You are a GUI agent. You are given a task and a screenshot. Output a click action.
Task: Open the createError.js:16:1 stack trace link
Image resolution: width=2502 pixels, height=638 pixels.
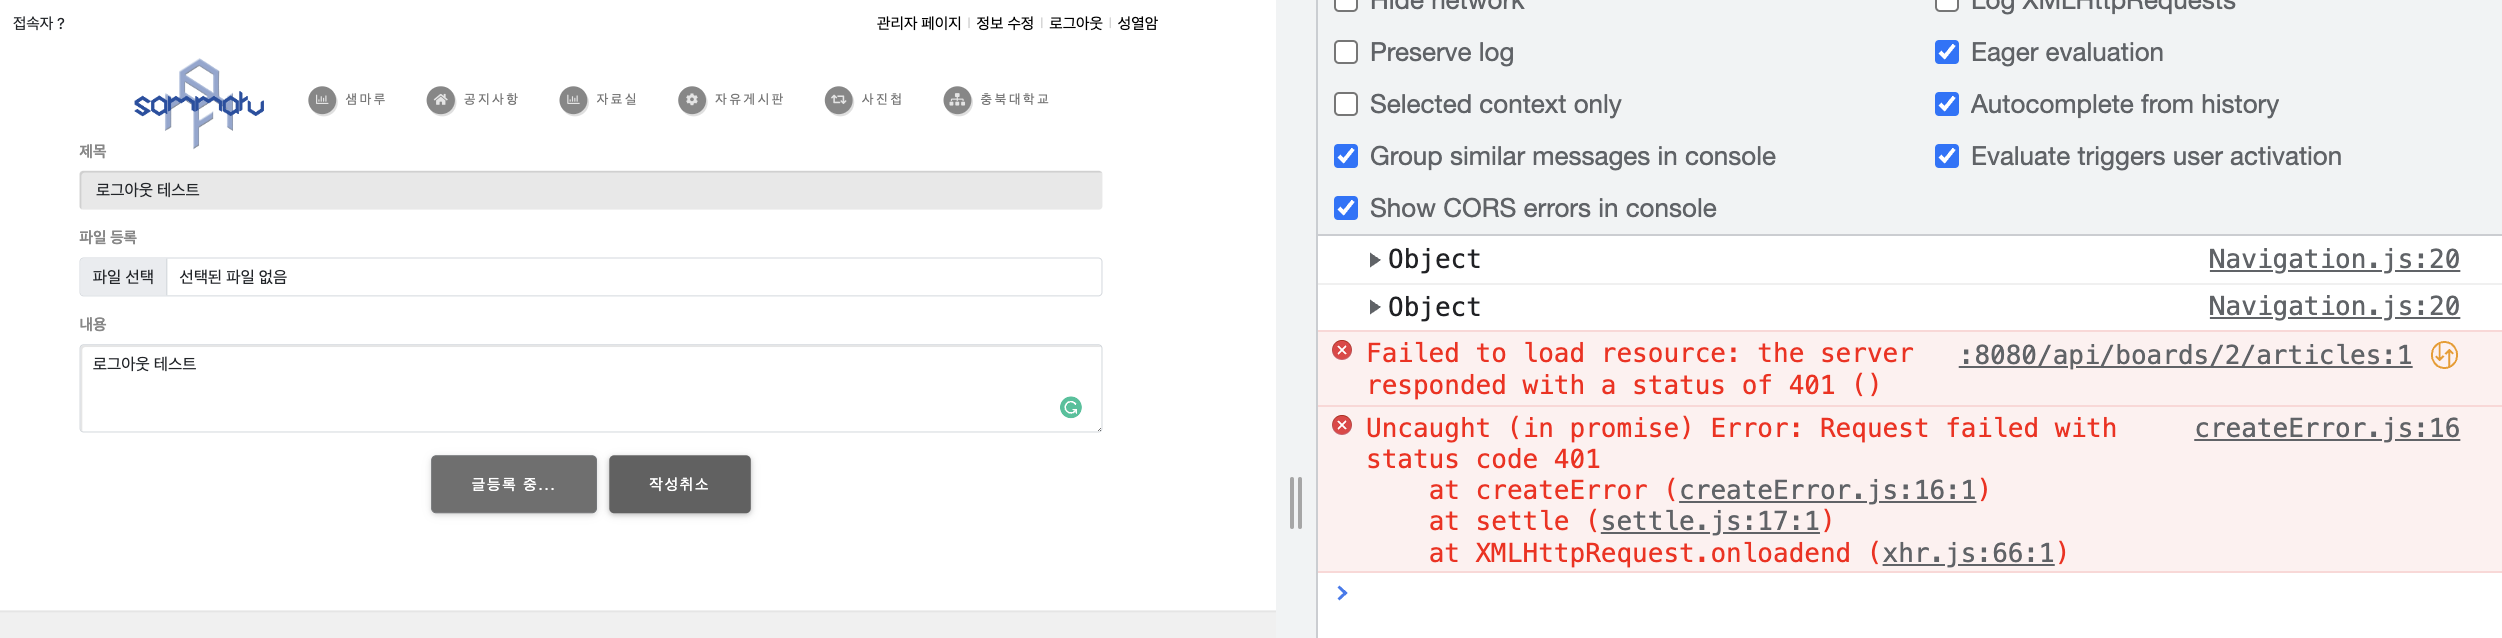(1828, 490)
